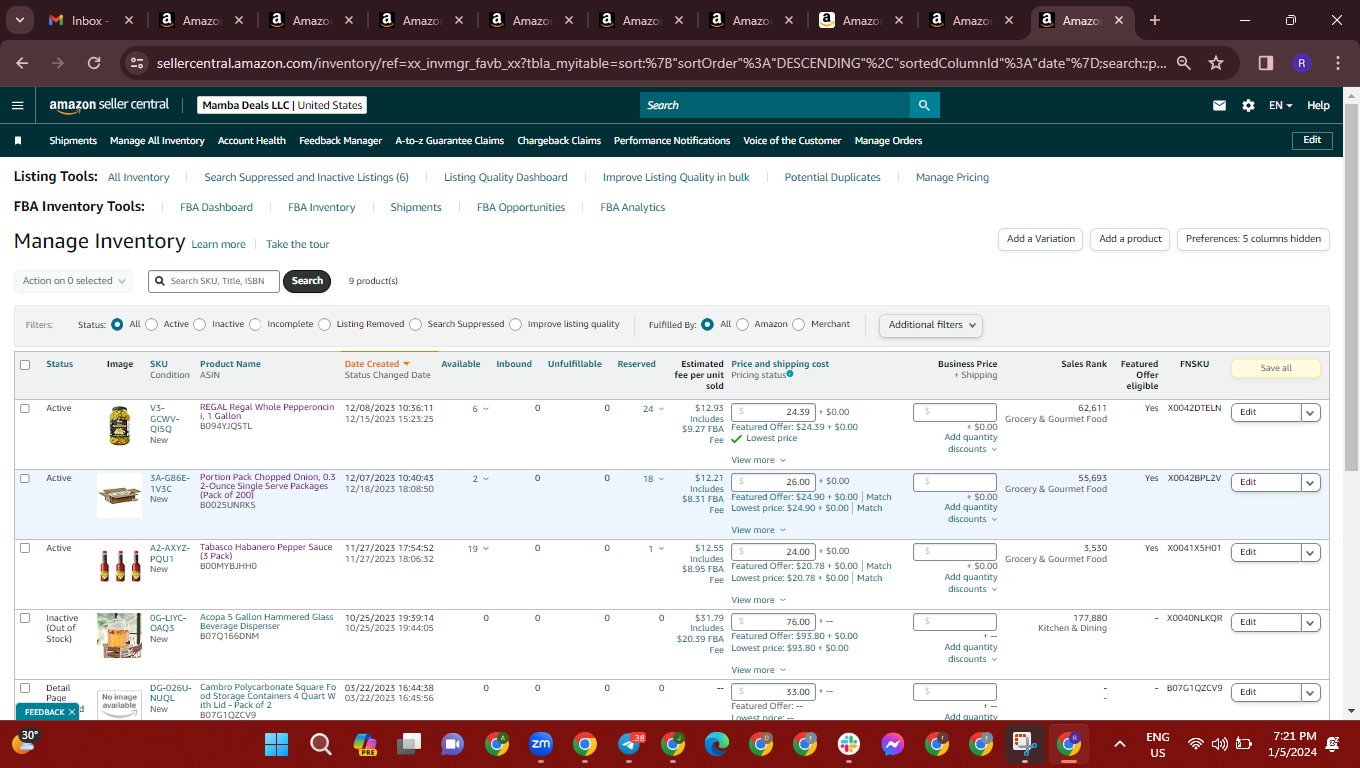Open Telegram from the taskbar

point(630,744)
